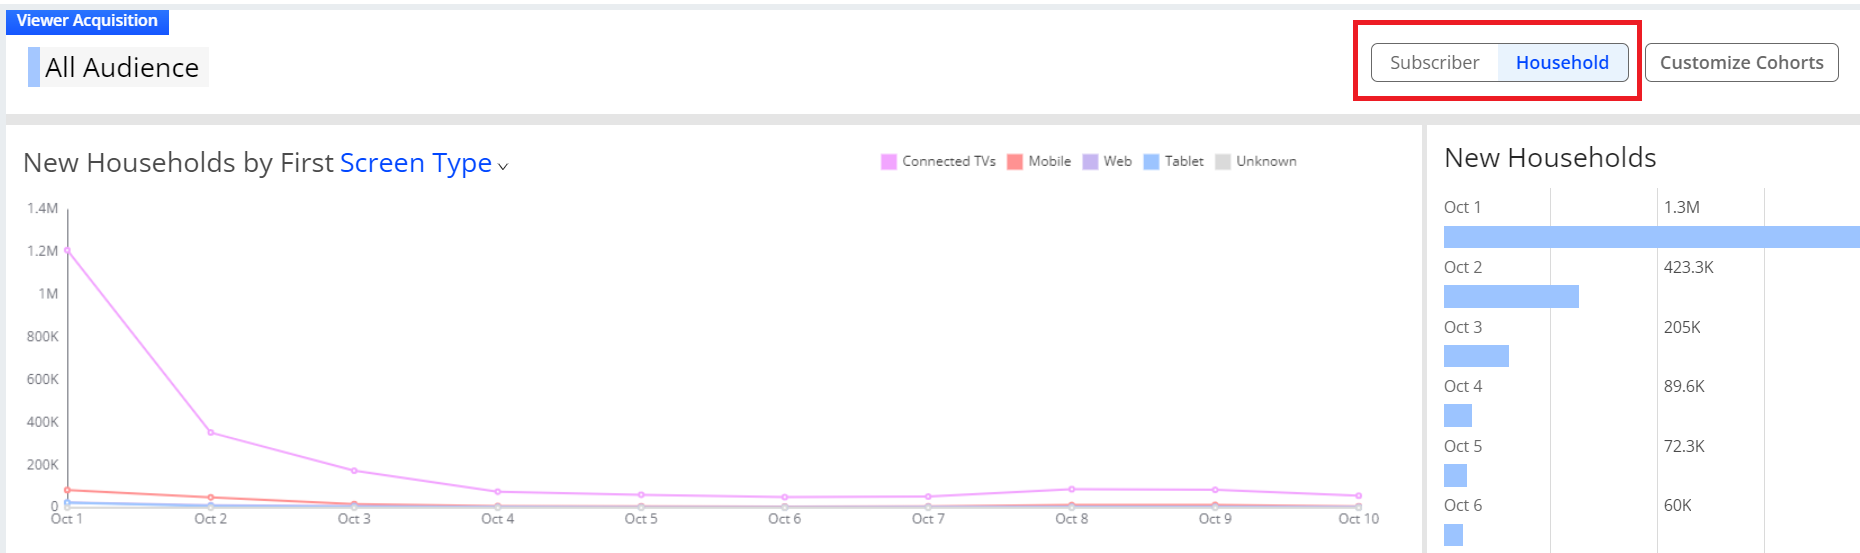The width and height of the screenshot is (1860, 553).
Task: Toggle Connected TVs legend swatch
Action: (888, 162)
